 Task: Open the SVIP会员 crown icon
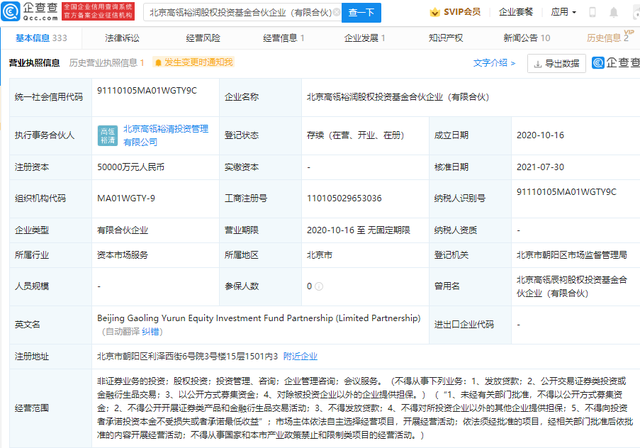pos(435,12)
